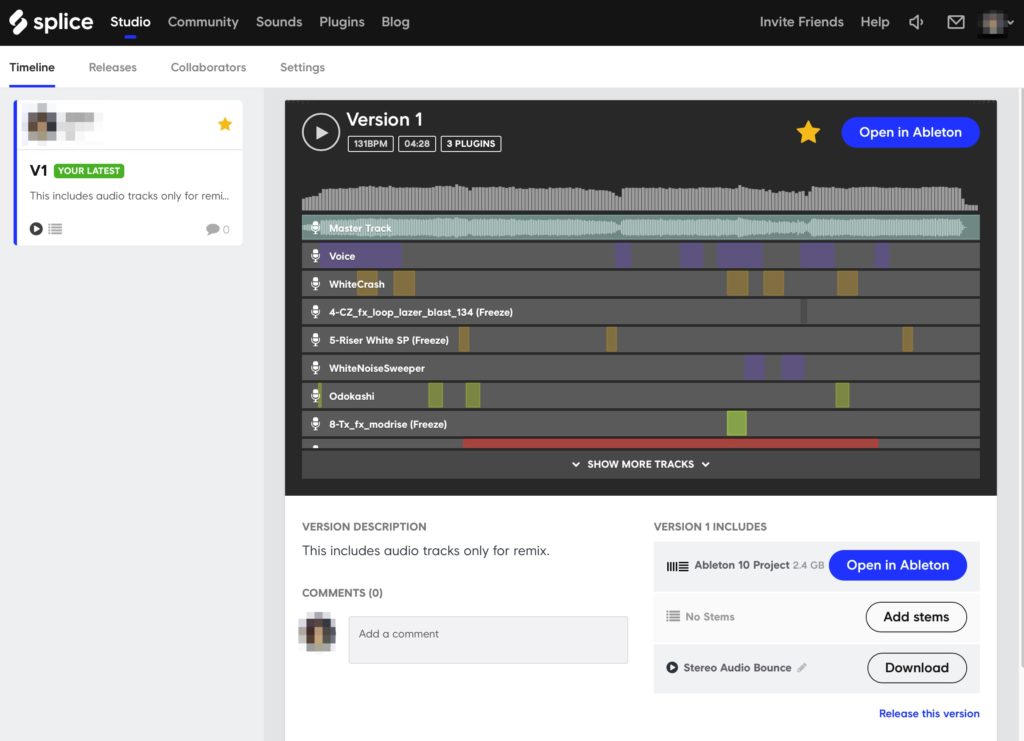Screen dimensions: 1024x741
Task: Click microphone icon on 4-CZ_fx_loop_lazer_blast track
Action: 315,312
